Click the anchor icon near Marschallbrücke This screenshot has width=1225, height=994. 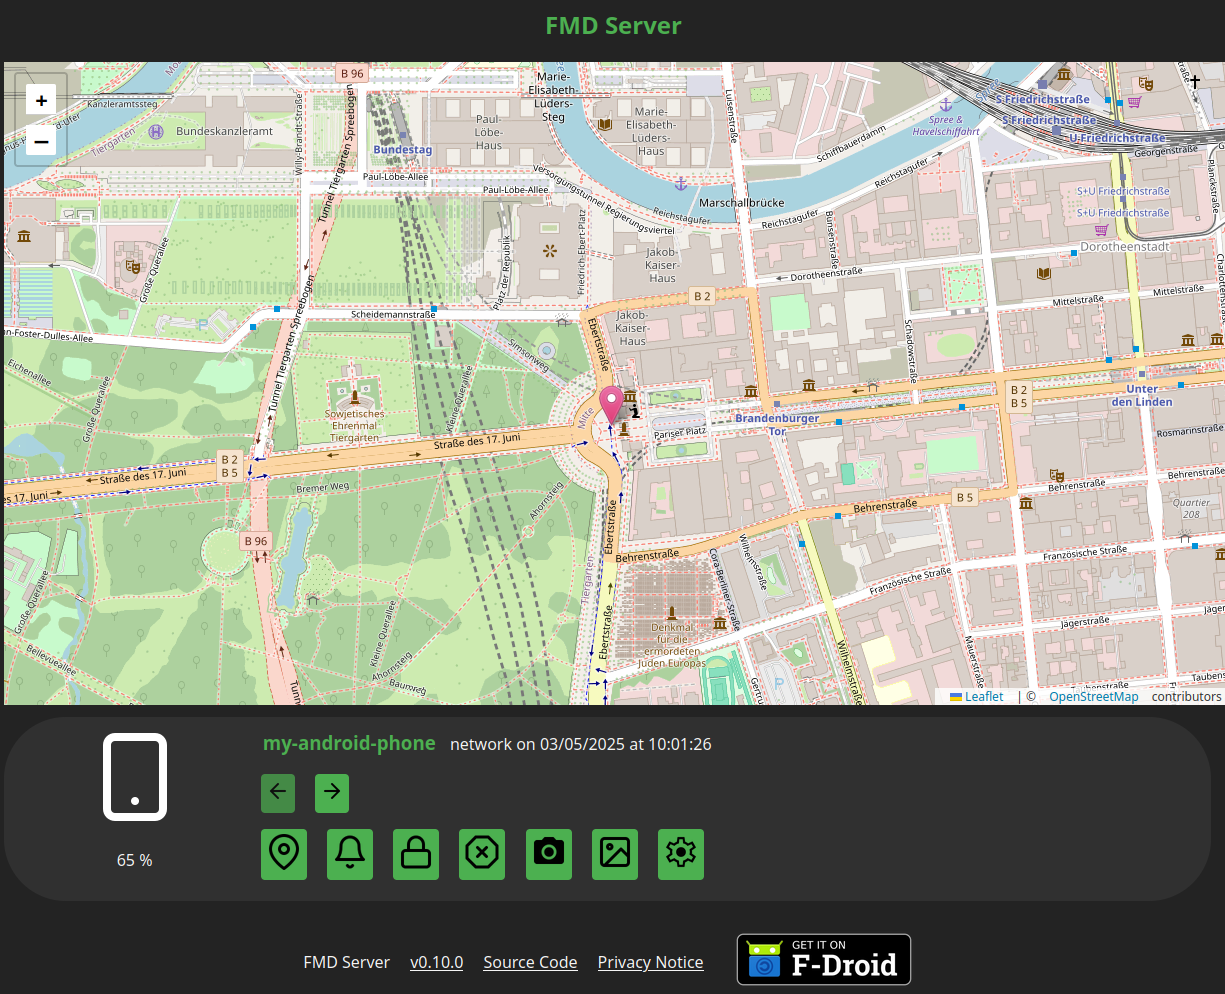pyautogui.click(x=681, y=184)
